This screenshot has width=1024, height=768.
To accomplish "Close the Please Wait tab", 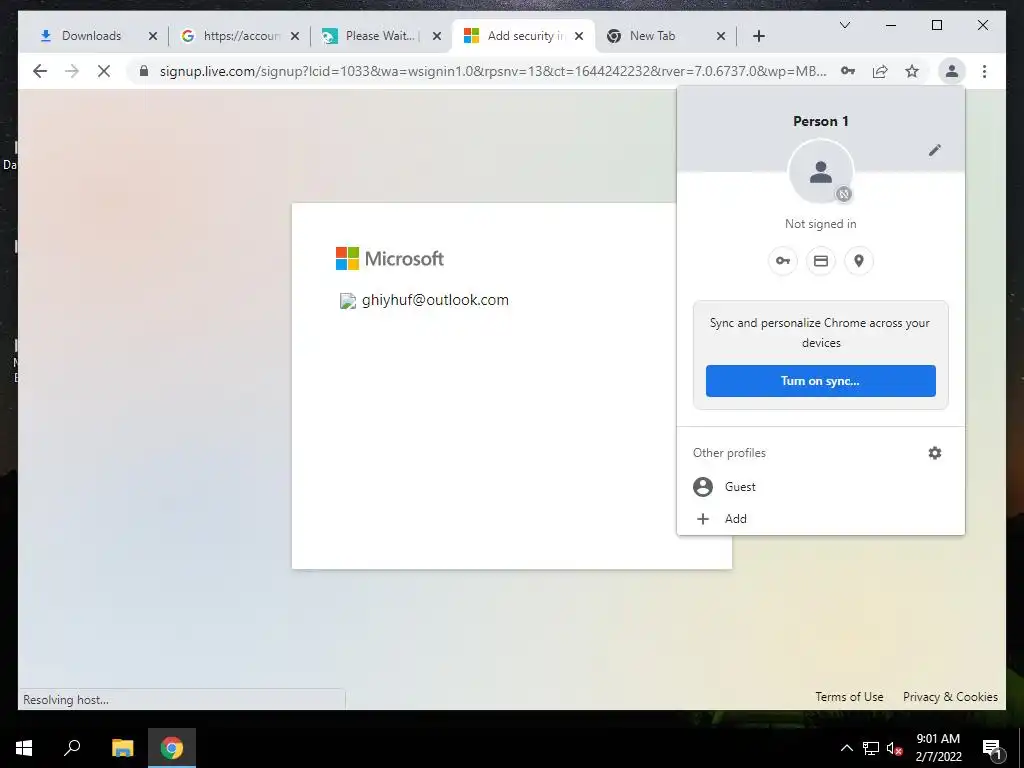I will coord(437,36).
